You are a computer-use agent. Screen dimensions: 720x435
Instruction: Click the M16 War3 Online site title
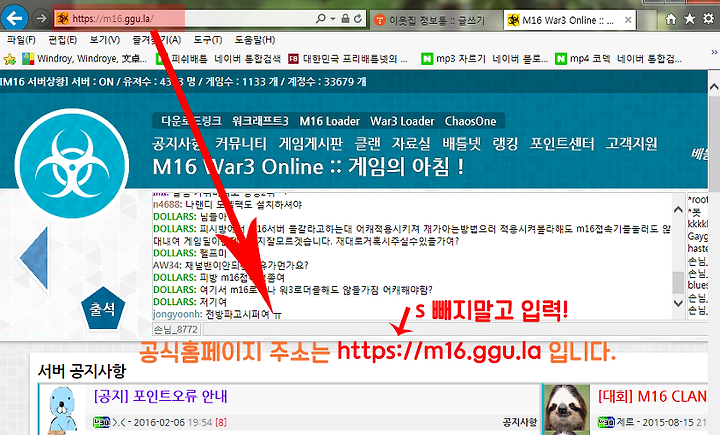click(x=308, y=166)
